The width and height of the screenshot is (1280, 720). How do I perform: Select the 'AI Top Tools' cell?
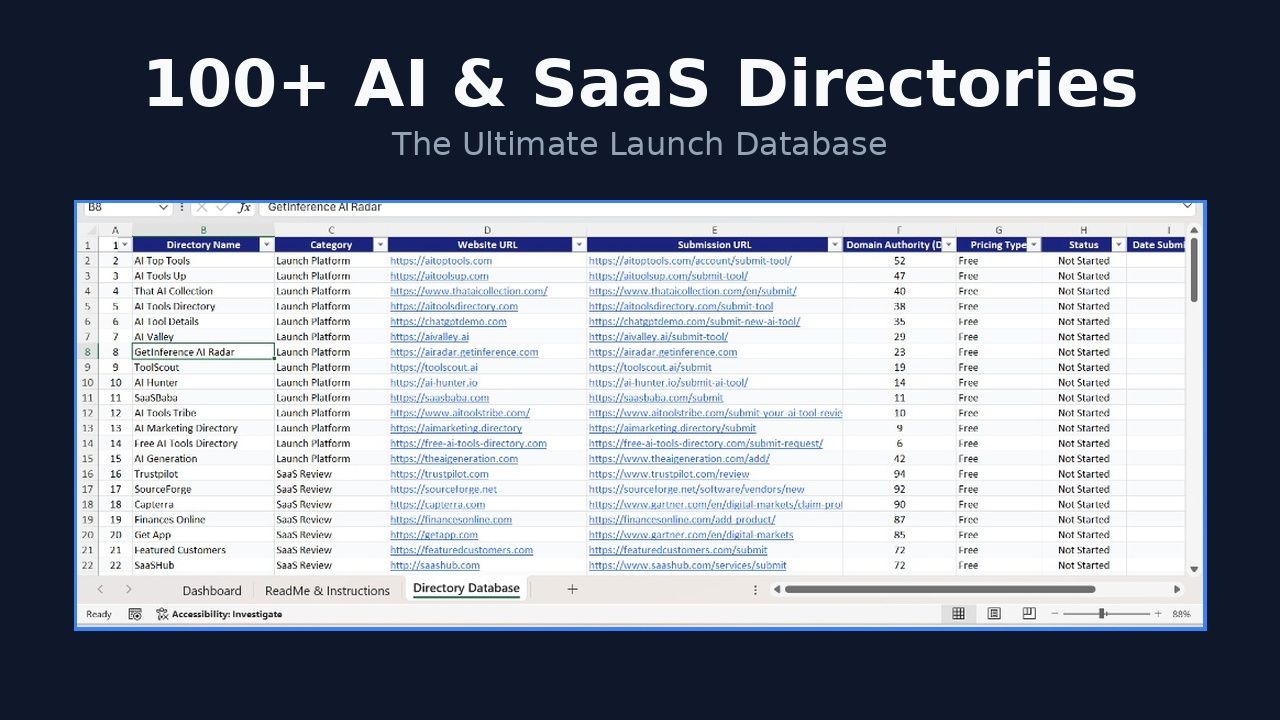point(203,261)
